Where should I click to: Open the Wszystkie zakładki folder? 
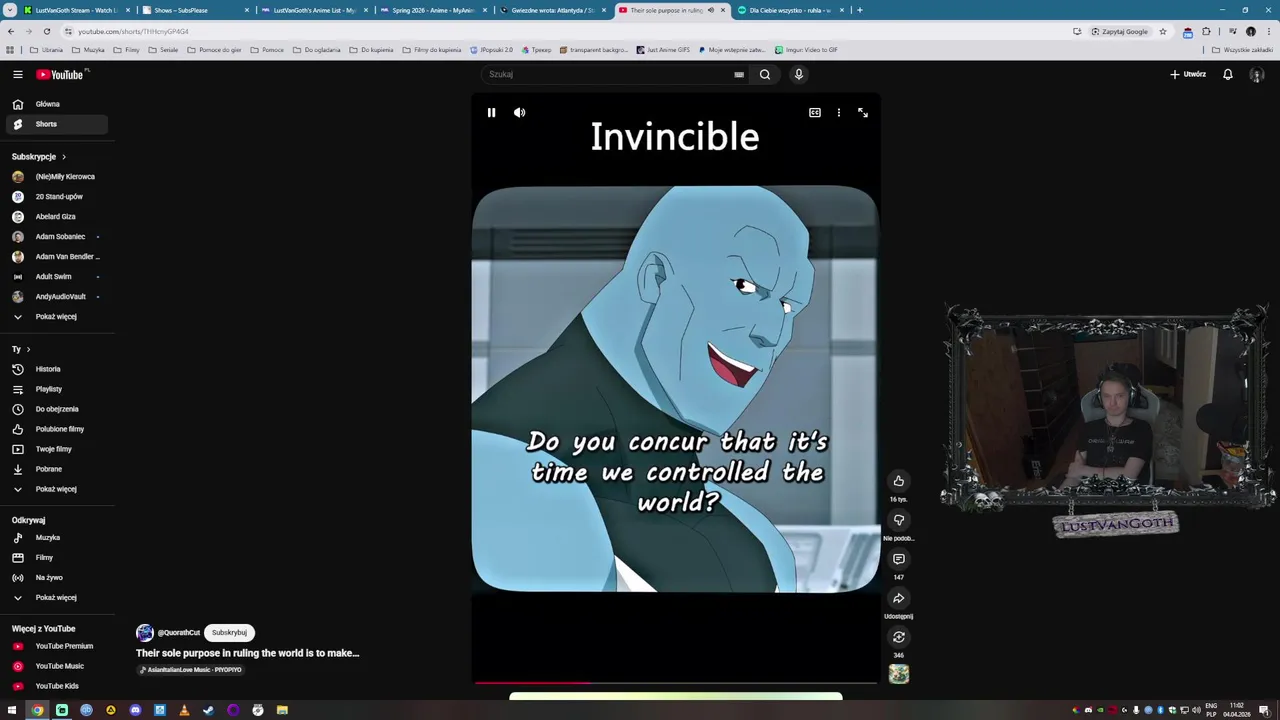(1242, 50)
